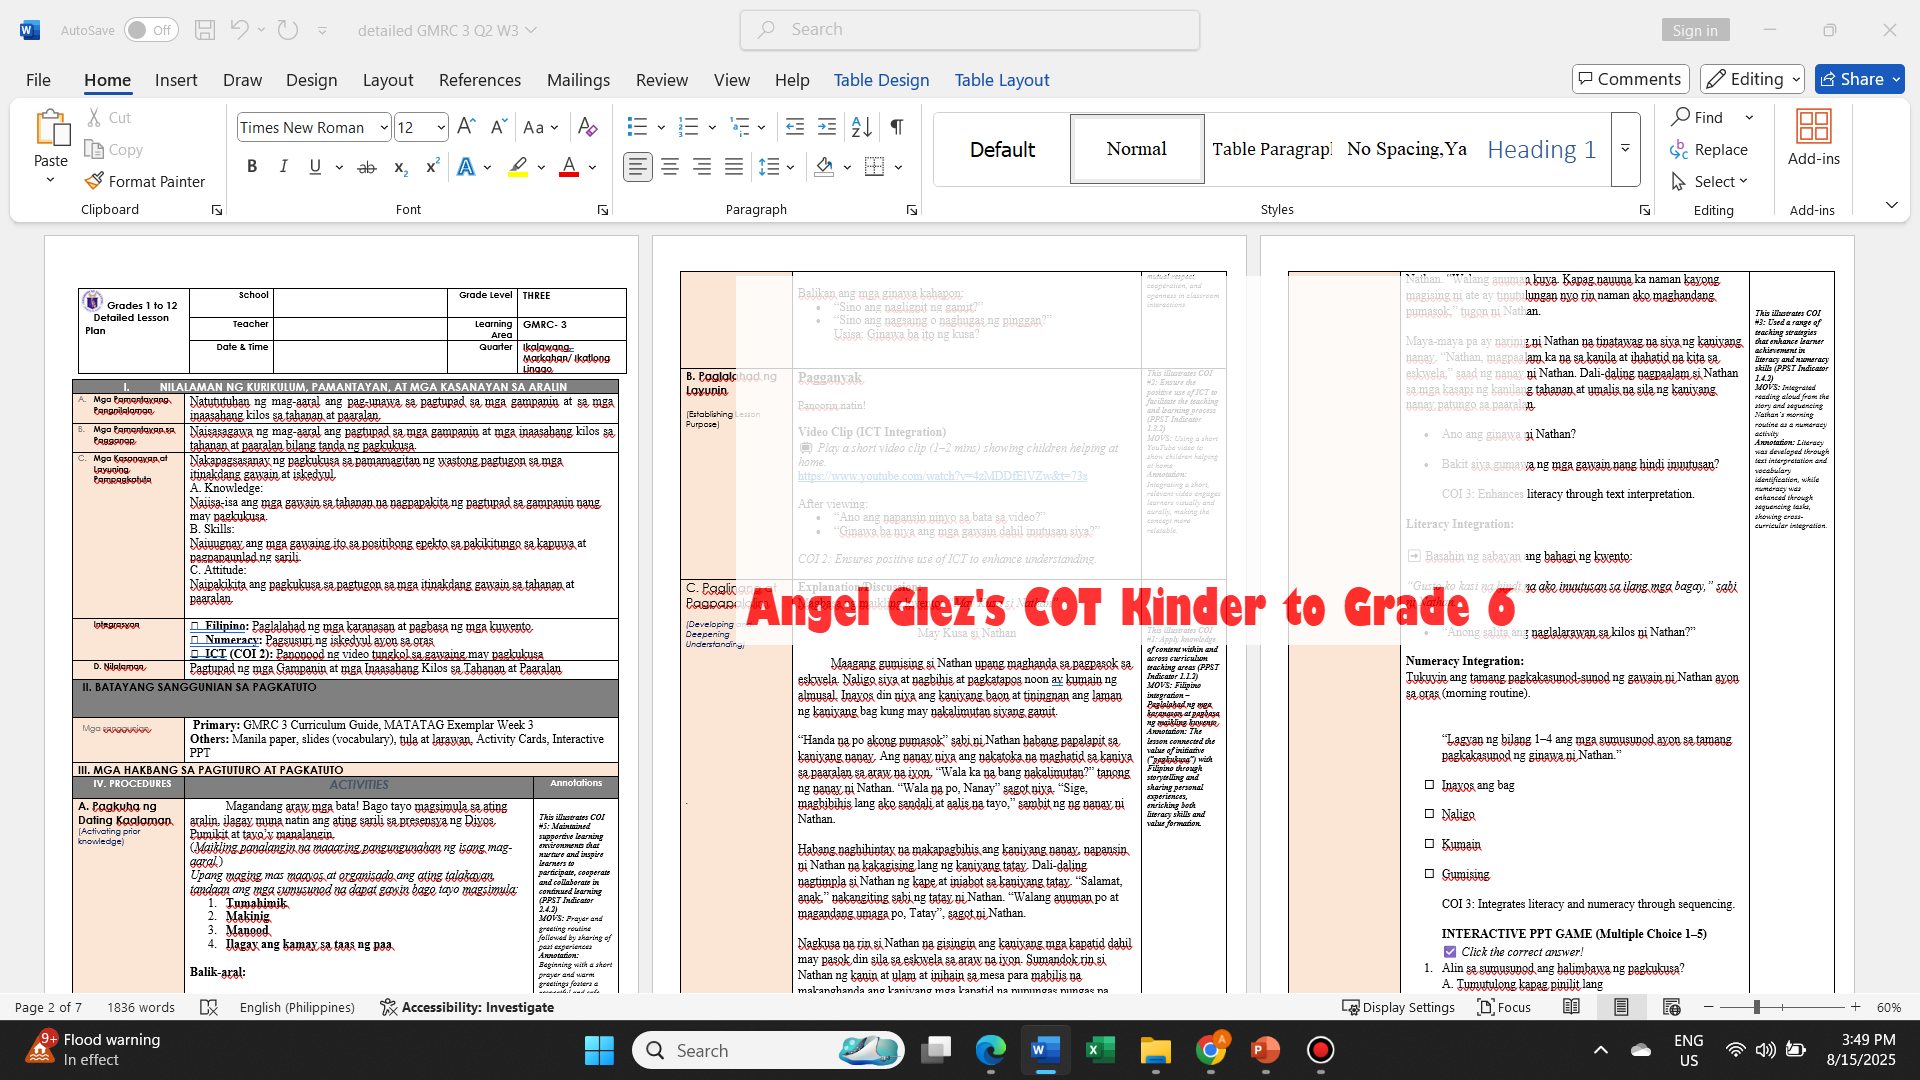Screen dimensions: 1920x1080
Task: Justify paragraph text
Action: 734,167
